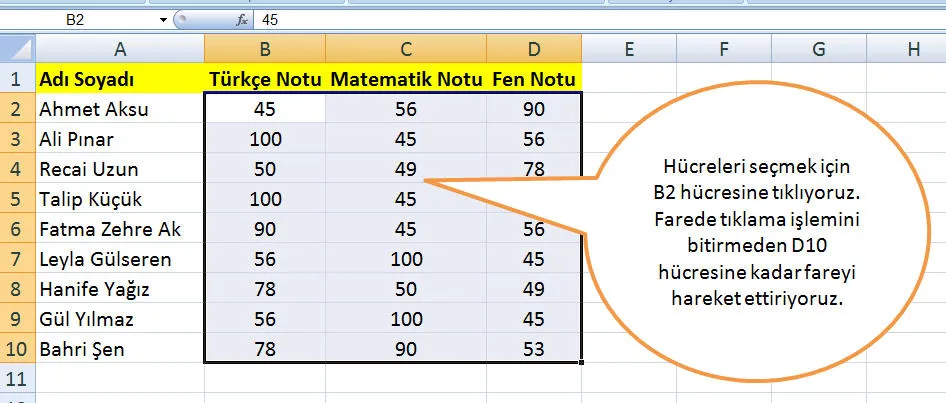946x403 pixels.
Task: Select column F header
Action: [x=723, y=48]
